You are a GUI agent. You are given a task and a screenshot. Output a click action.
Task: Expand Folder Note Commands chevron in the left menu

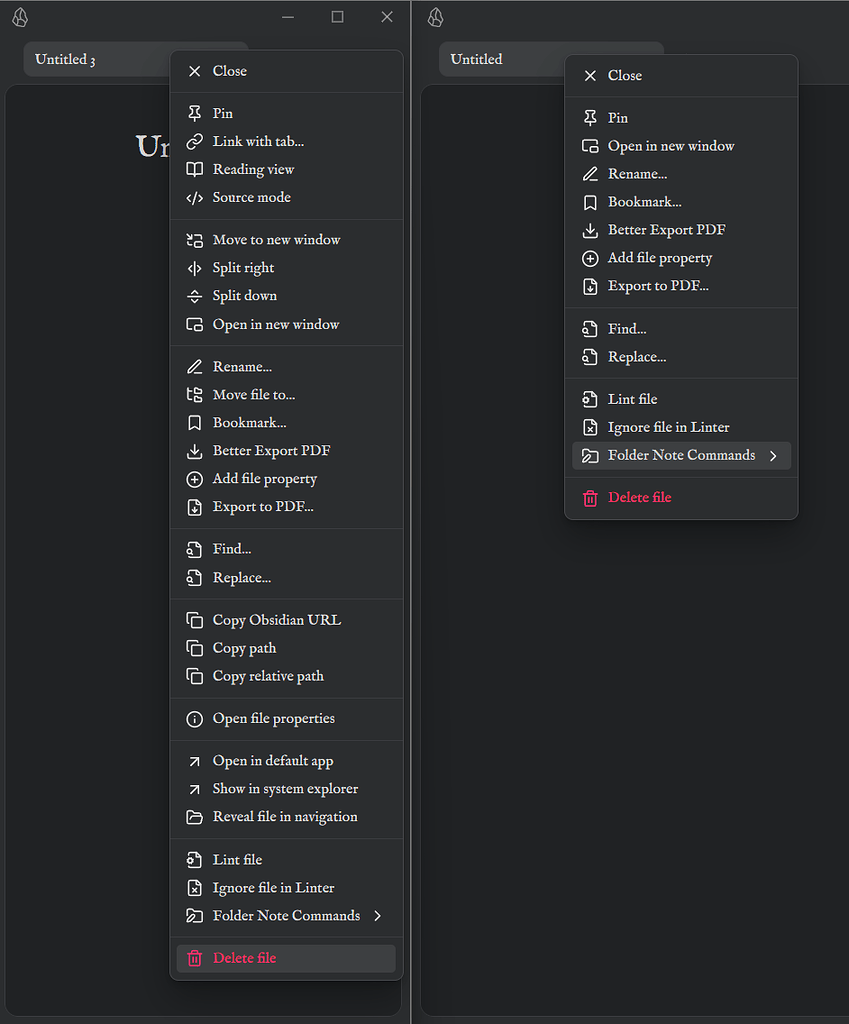[377, 916]
